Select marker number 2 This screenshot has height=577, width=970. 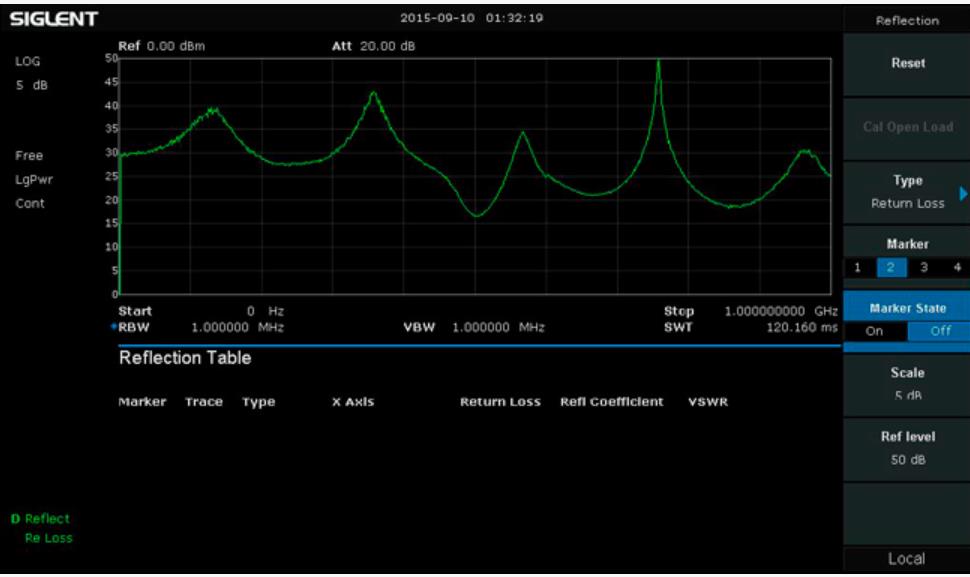pos(888,267)
